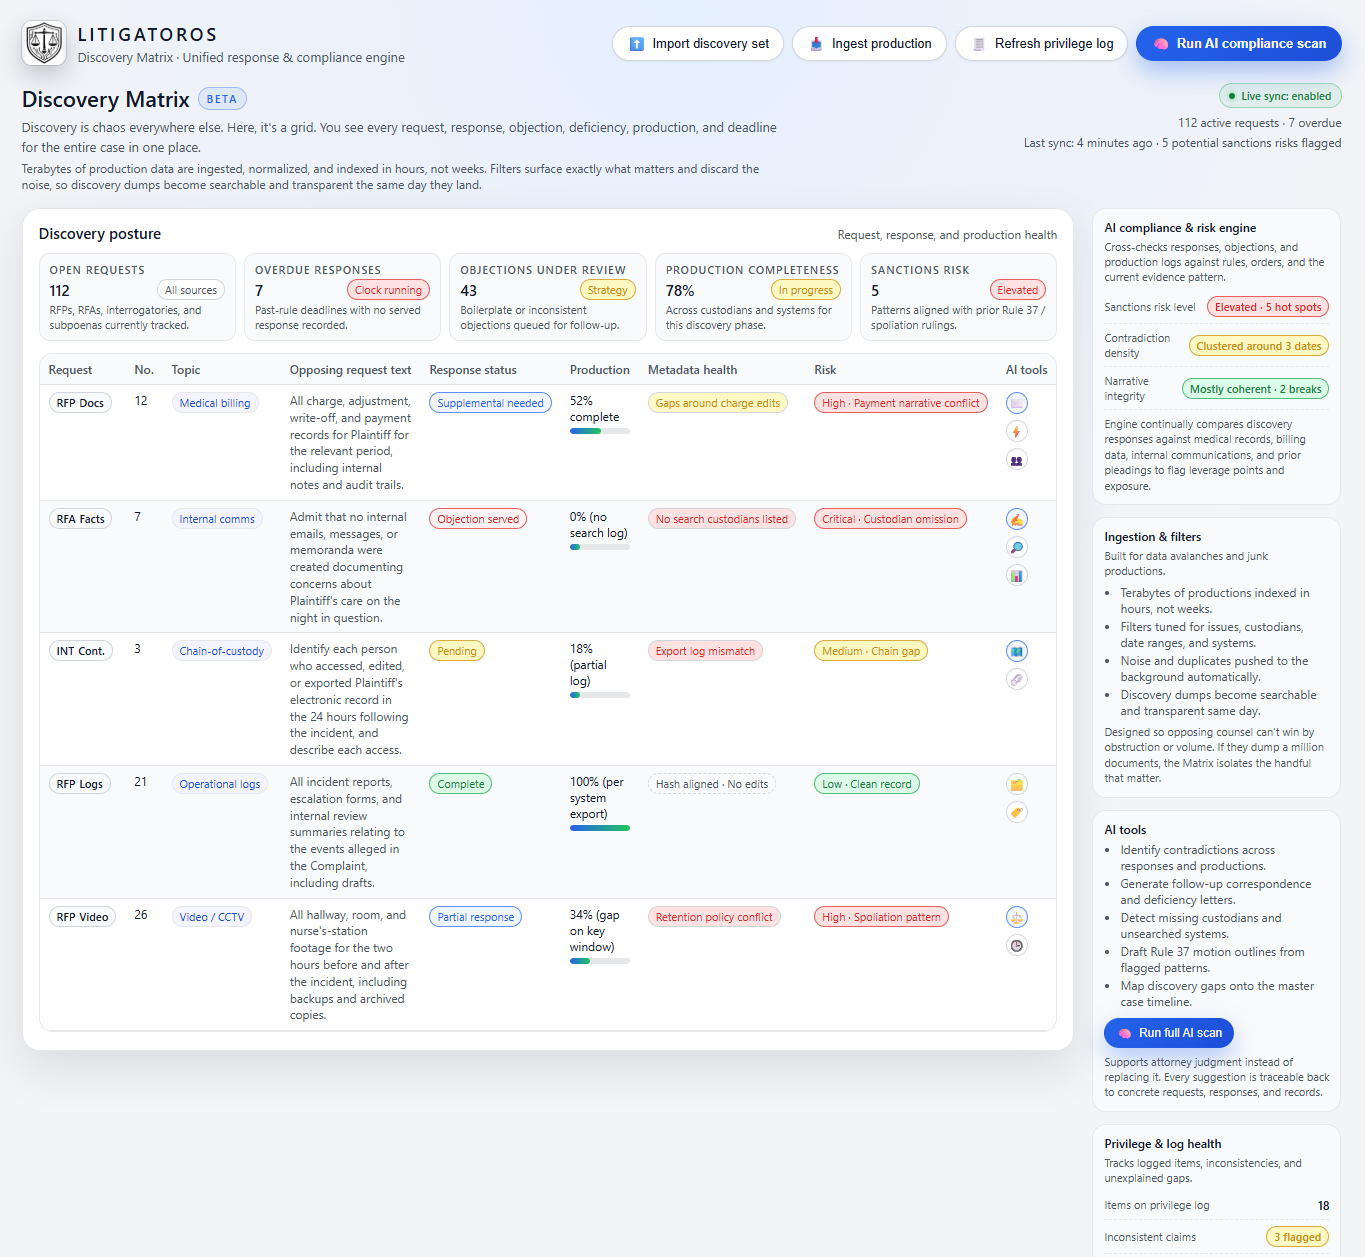Toggle the Clock running badge on Overdue Responses
Screen dimensions: 1365x1257
coord(388,289)
